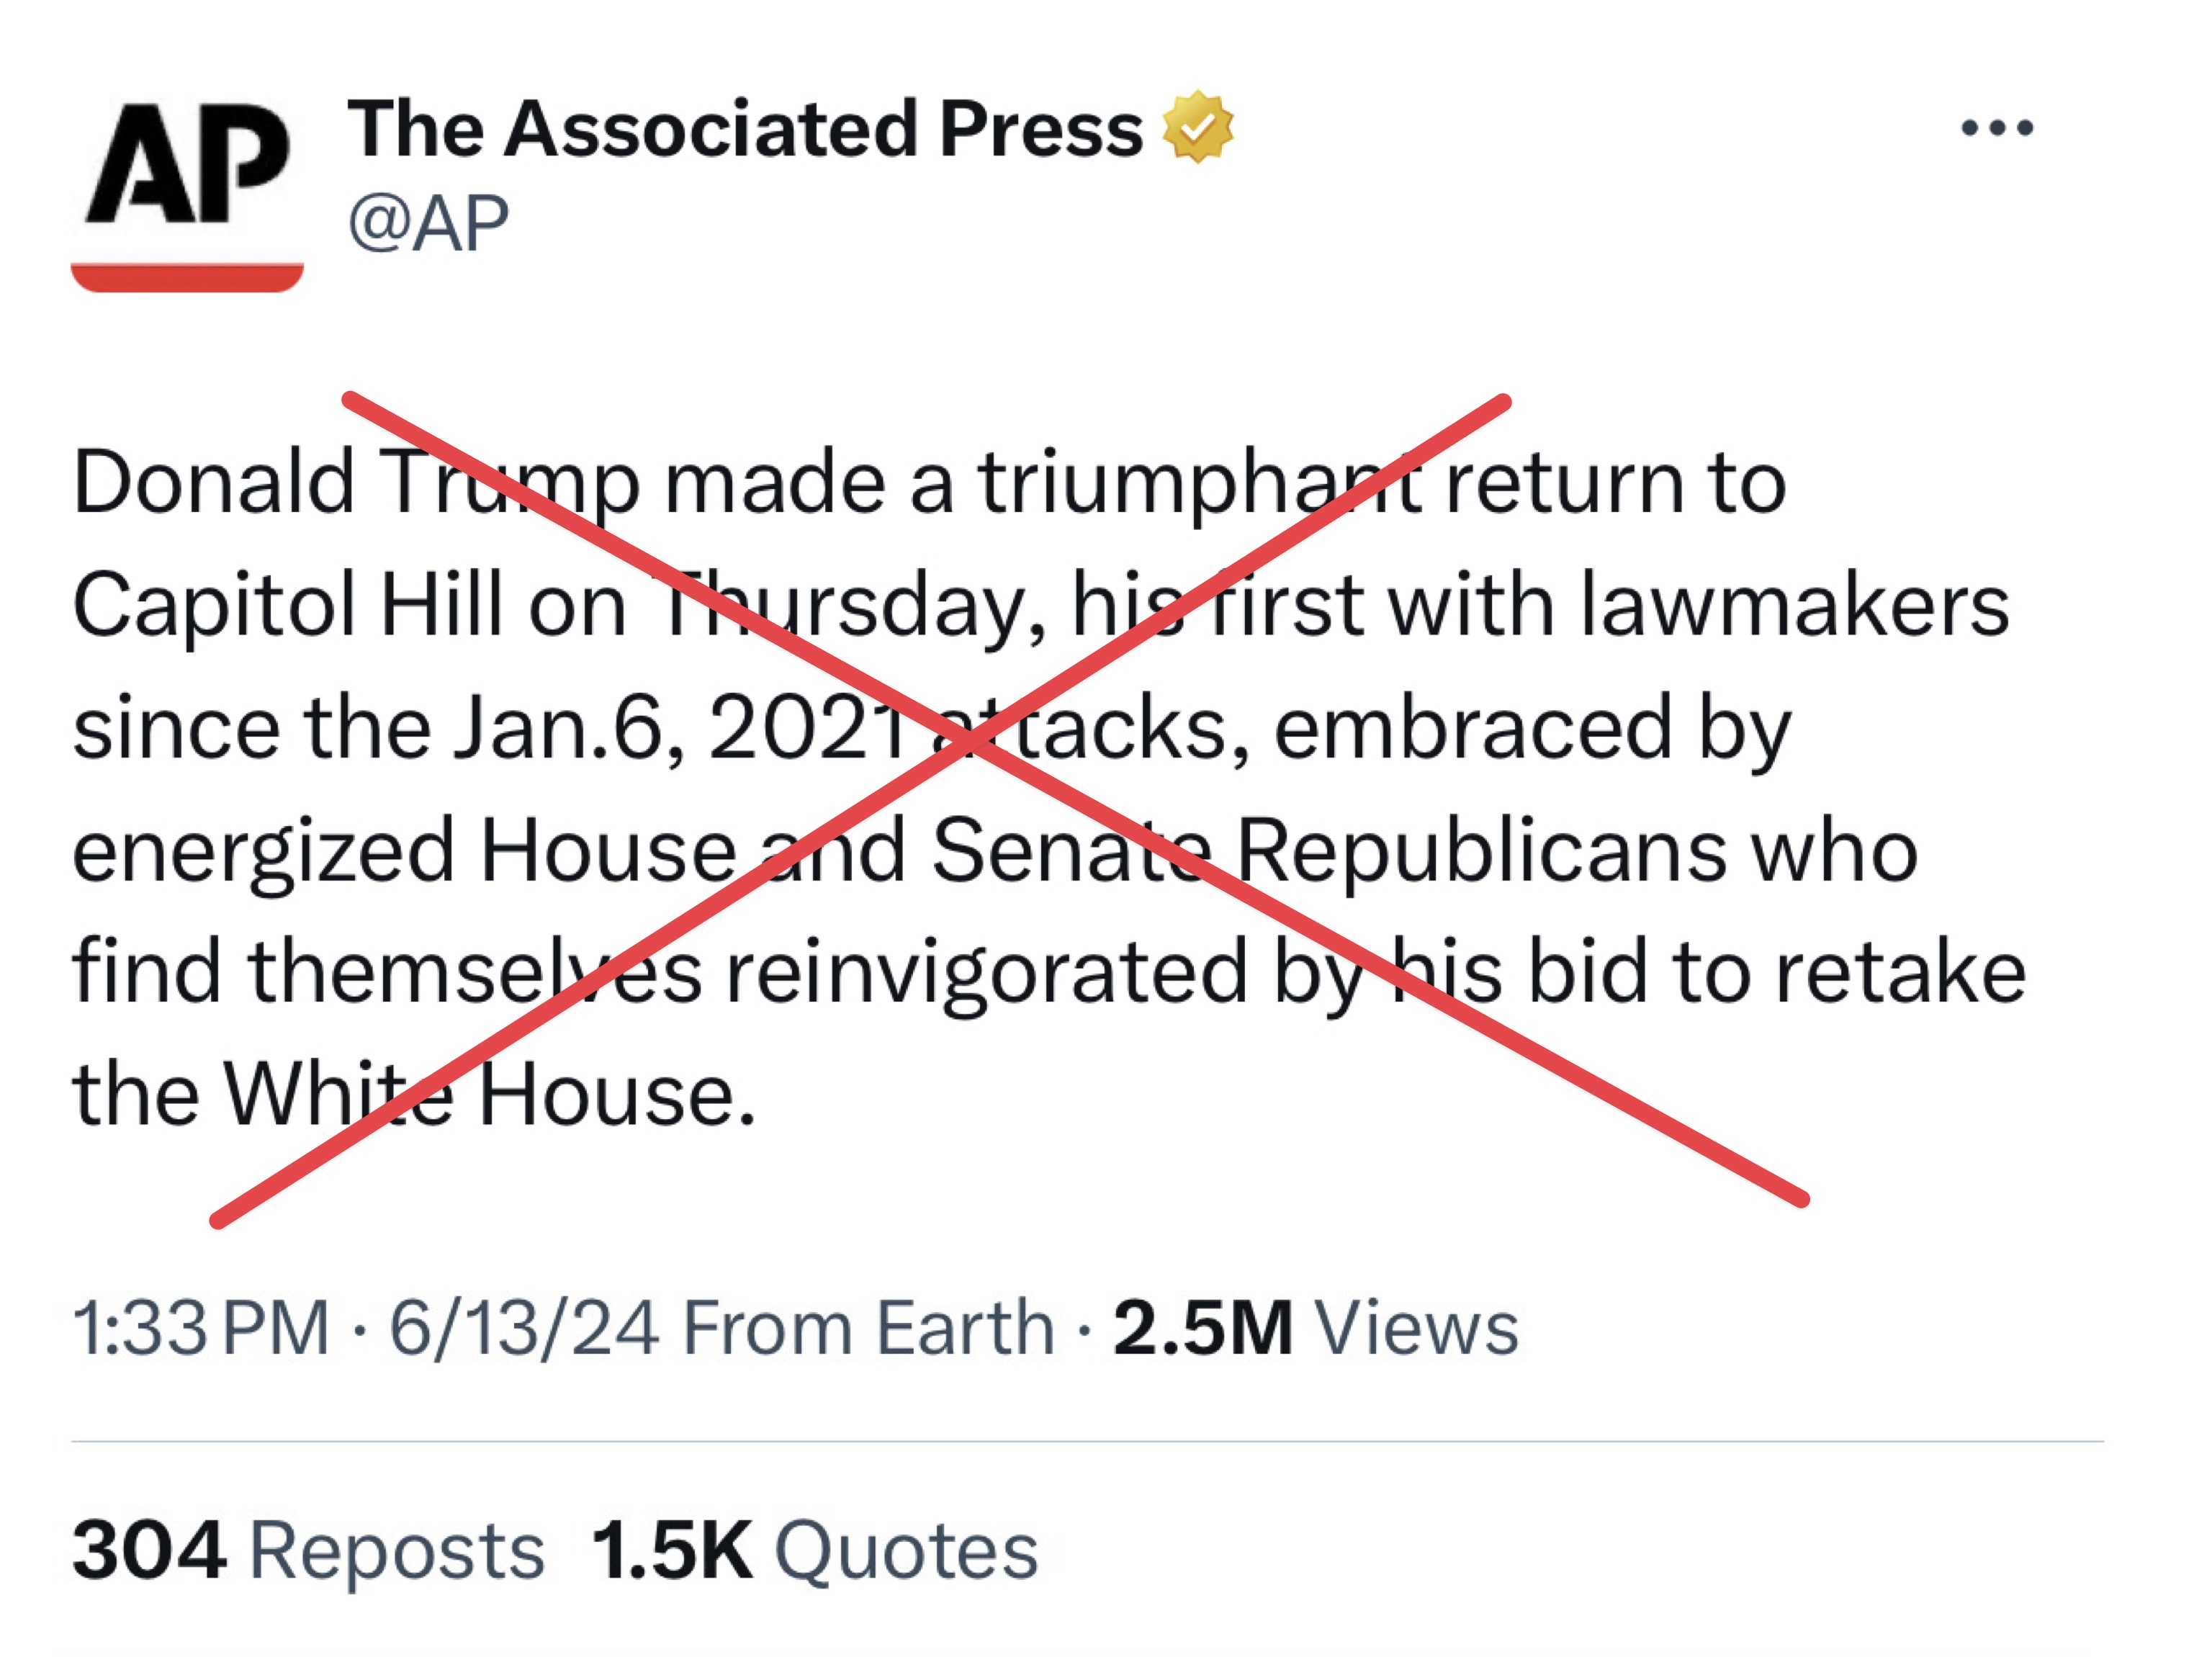This screenshot has height=1657, width=2212.
Task: Click the word reinvigorated in the post
Action: pyautogui.click(x=986, y=973)
